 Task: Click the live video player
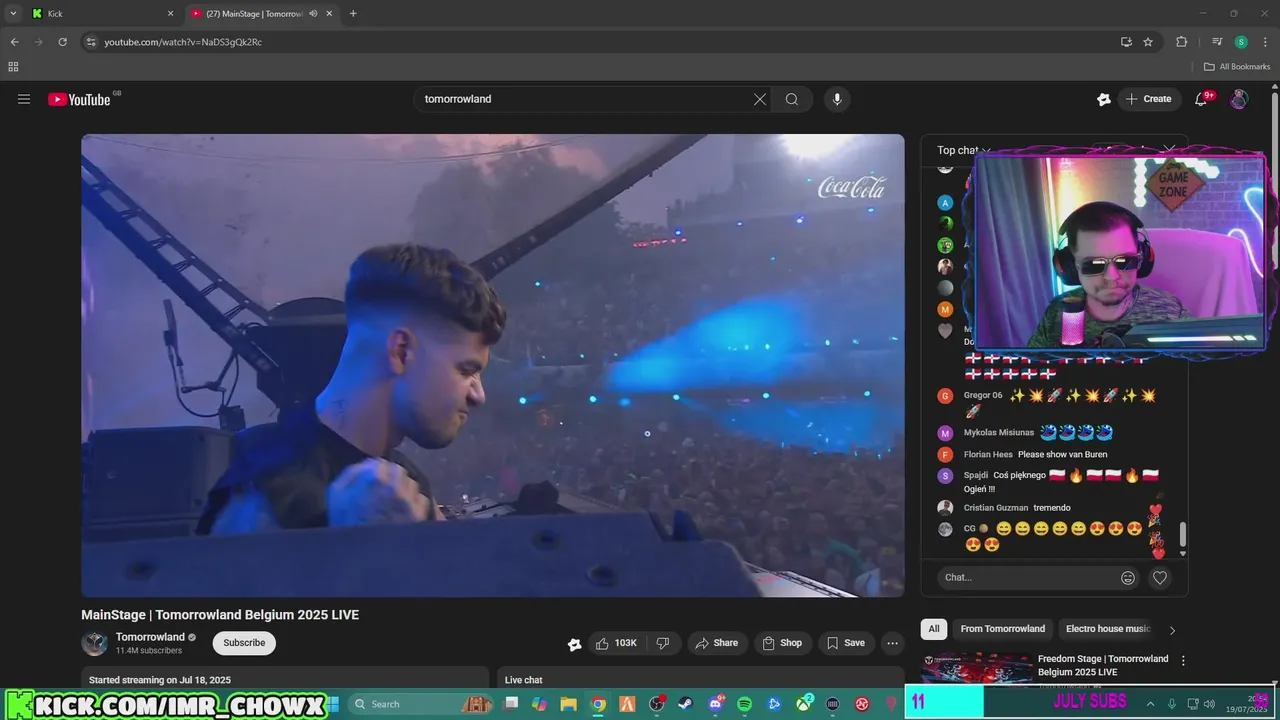coord(492,365)
